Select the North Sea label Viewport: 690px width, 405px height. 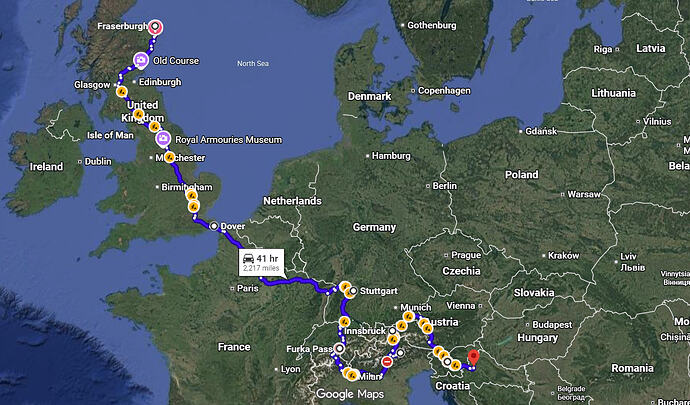tap(253, 63)
